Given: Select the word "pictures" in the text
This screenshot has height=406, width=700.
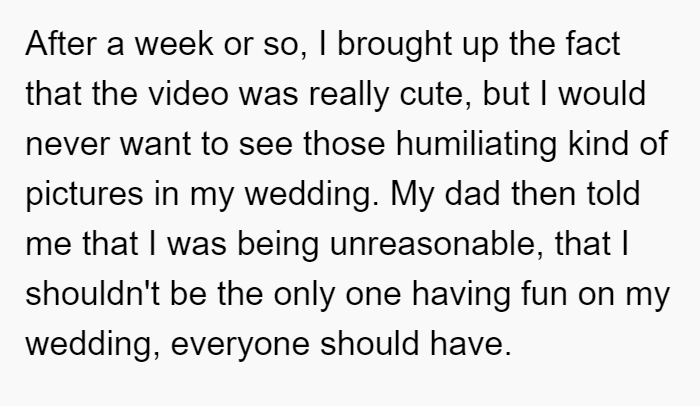Looking at the screenshot, I should click(84, 195).
